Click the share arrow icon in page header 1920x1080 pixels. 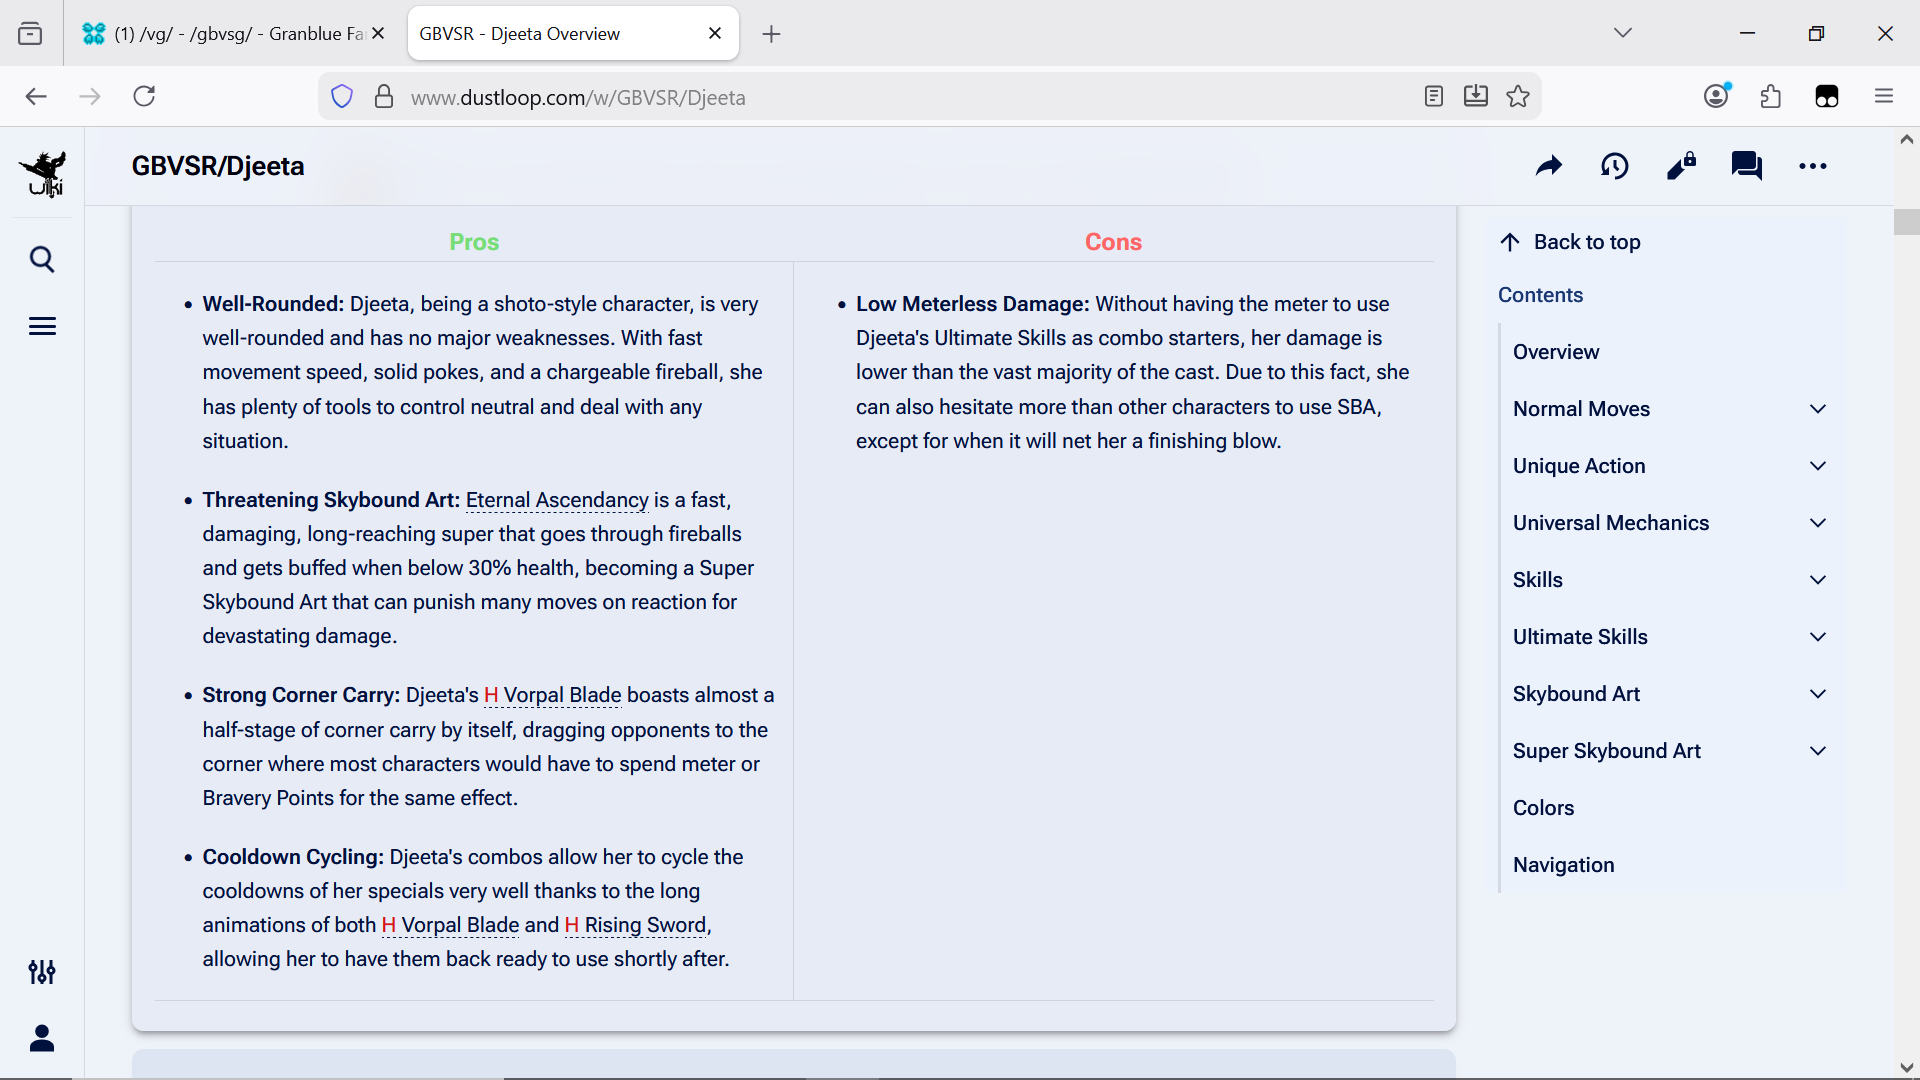tap(1548, 166)
